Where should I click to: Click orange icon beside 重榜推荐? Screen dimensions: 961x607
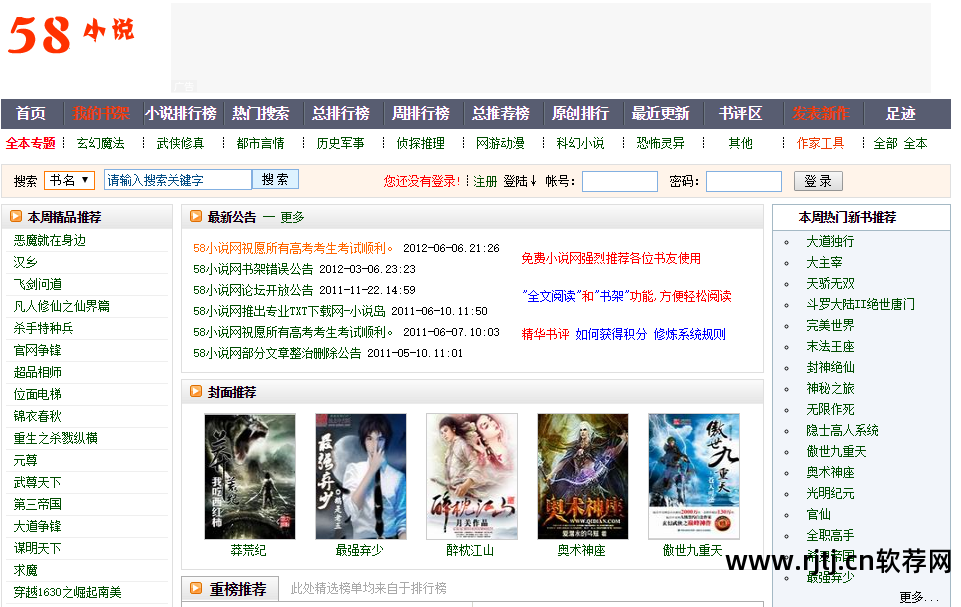tap(196, 589)
